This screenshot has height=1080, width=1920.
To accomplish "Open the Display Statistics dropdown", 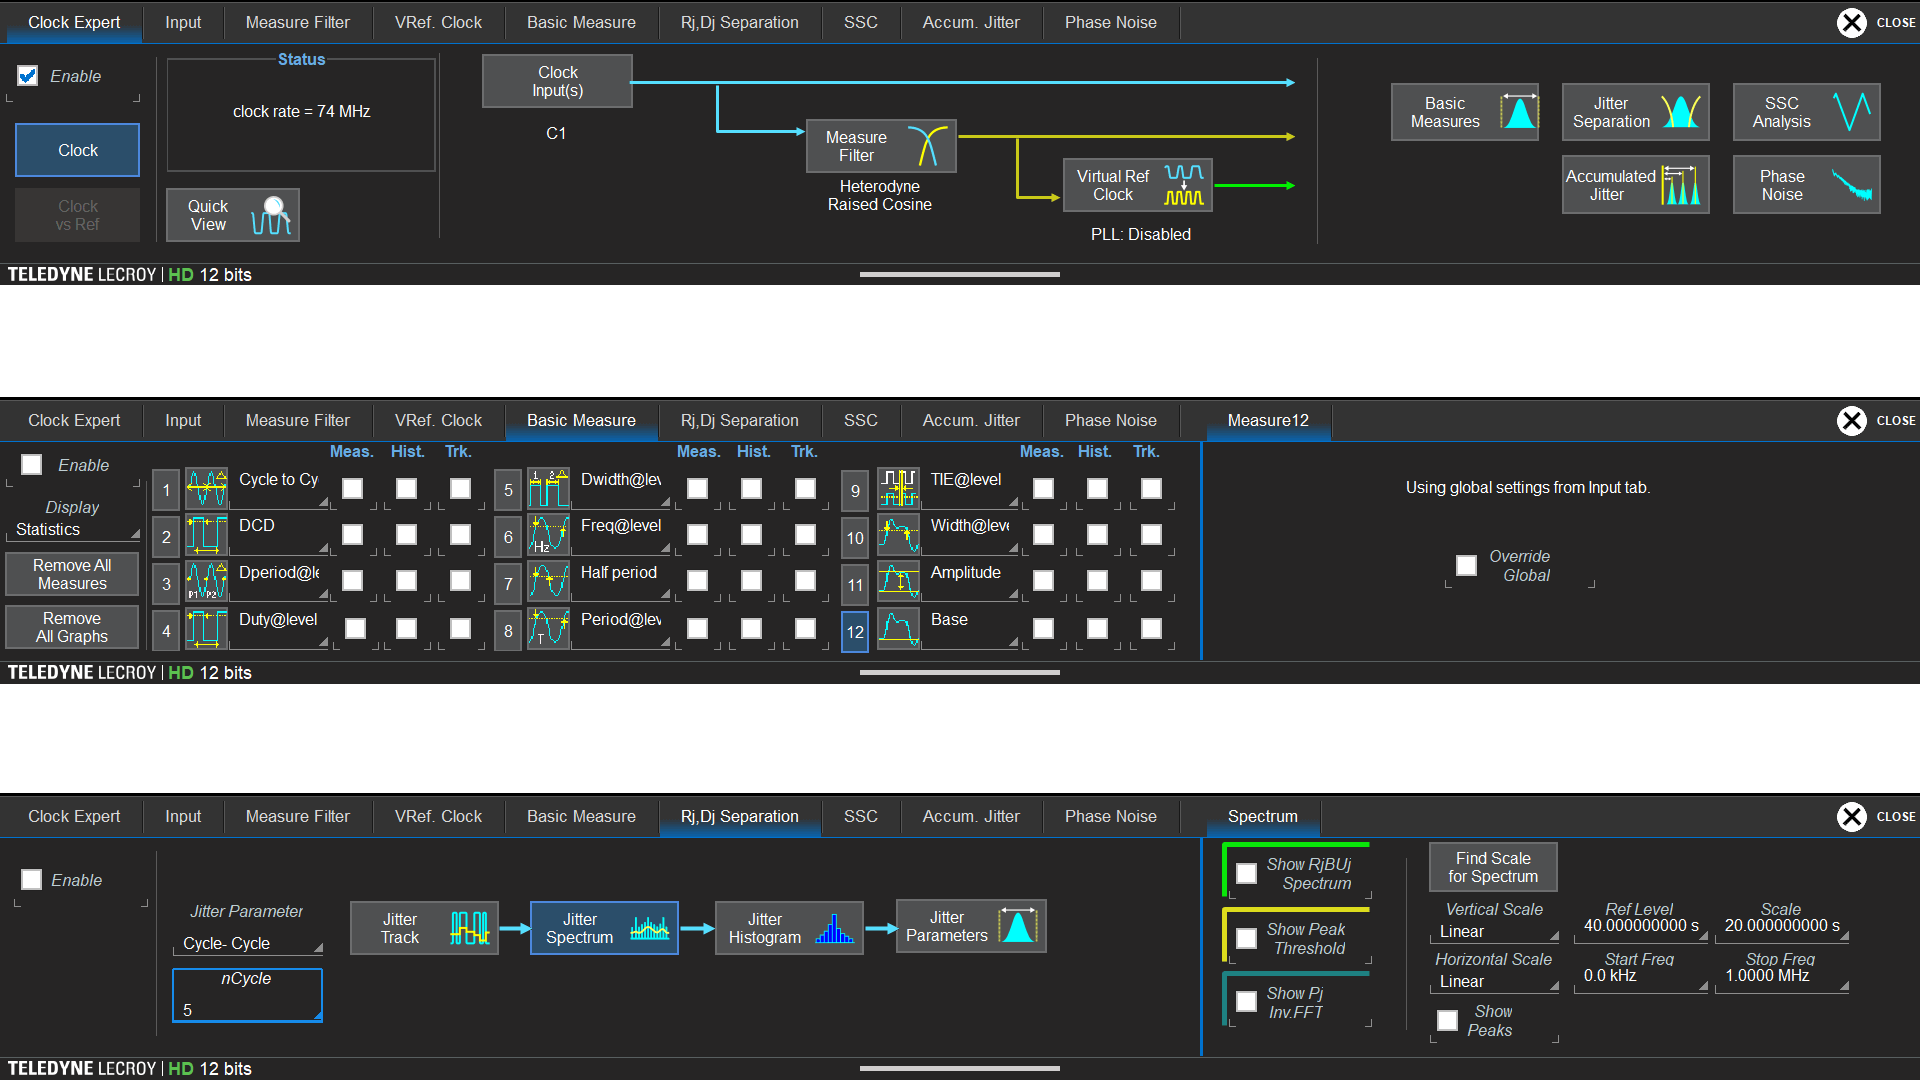I will [73, 529].
